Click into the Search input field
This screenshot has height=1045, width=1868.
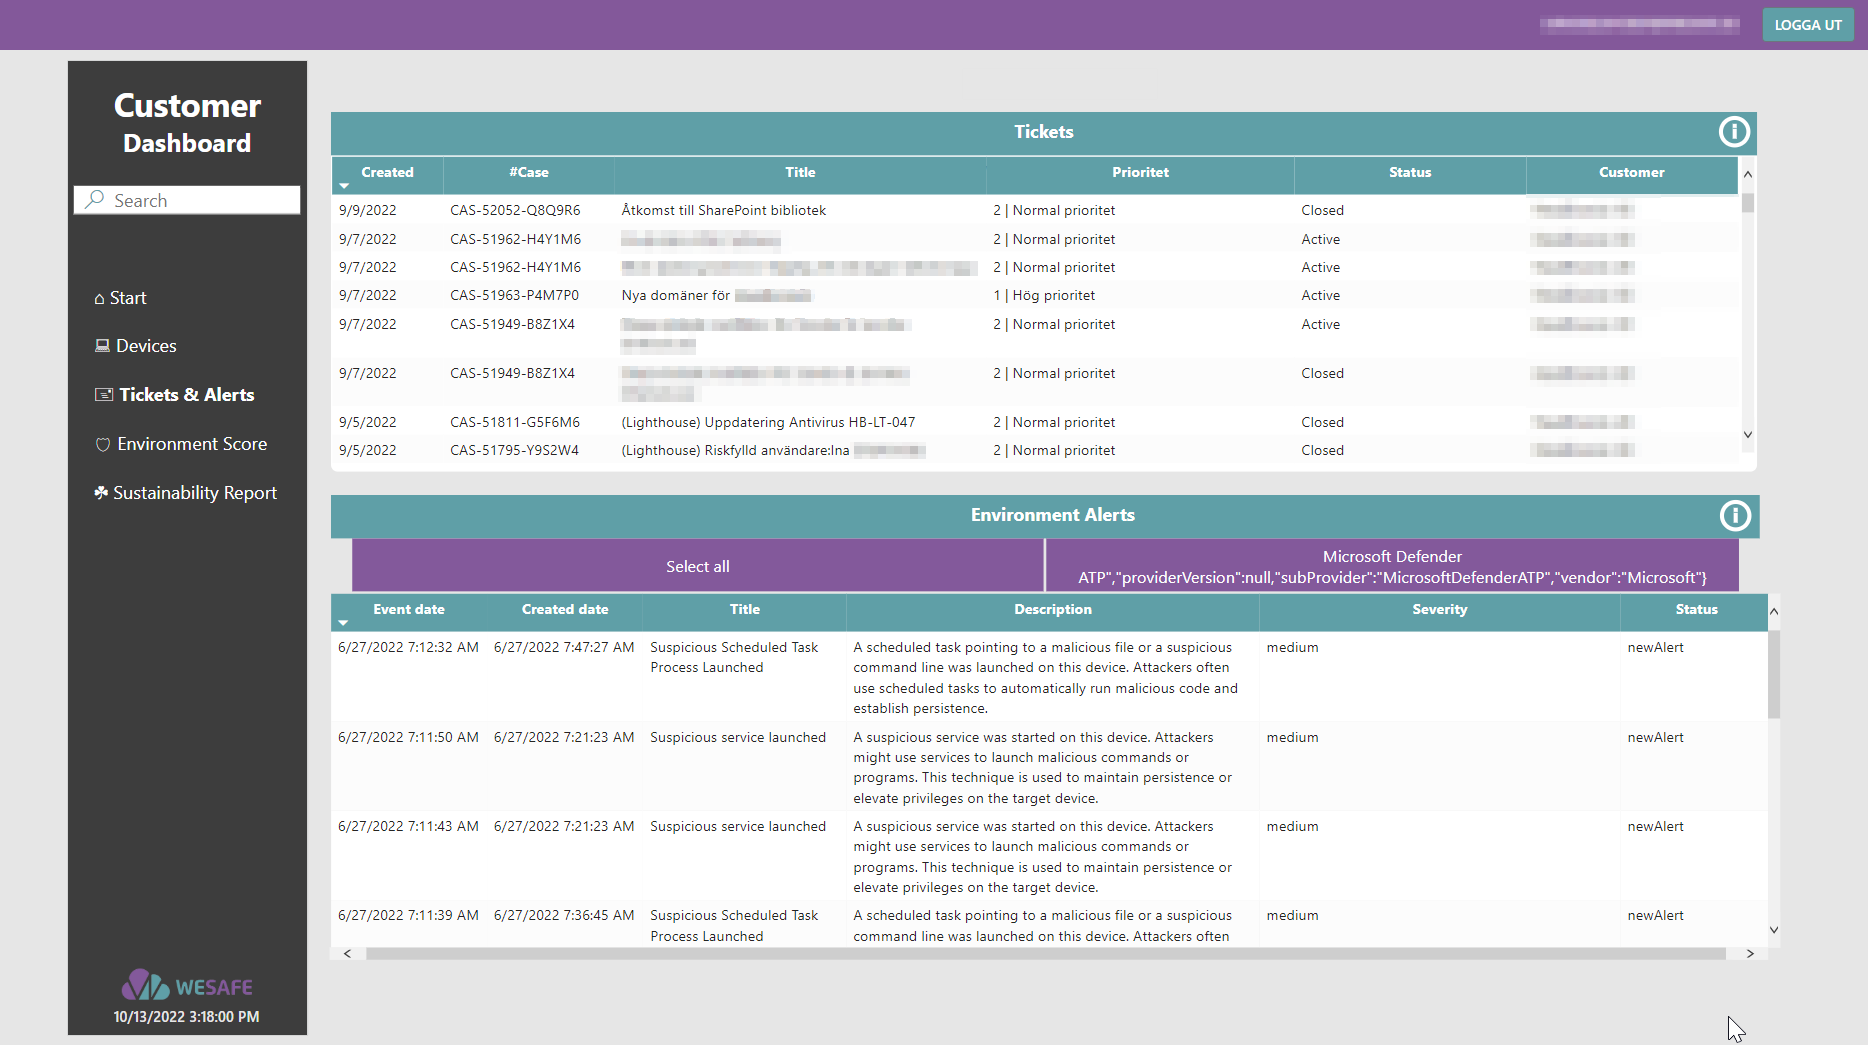click(x=200, y=200)
